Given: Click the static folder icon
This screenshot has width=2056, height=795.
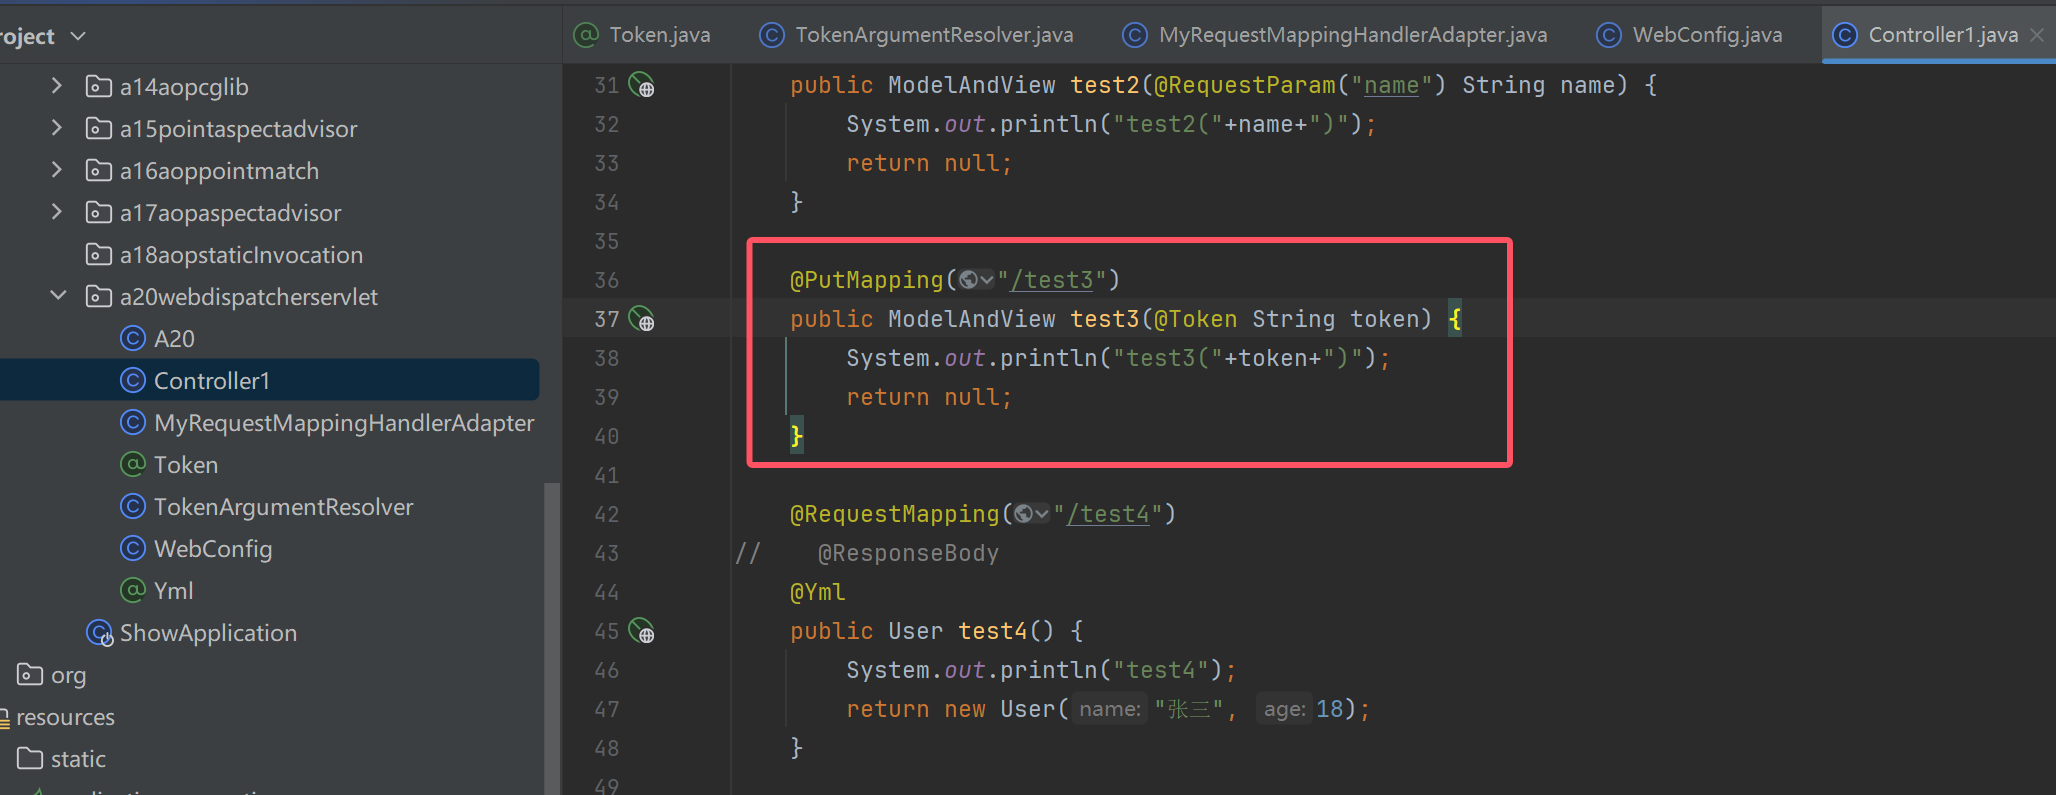Looking at the screenshot, I should [30, 759].
